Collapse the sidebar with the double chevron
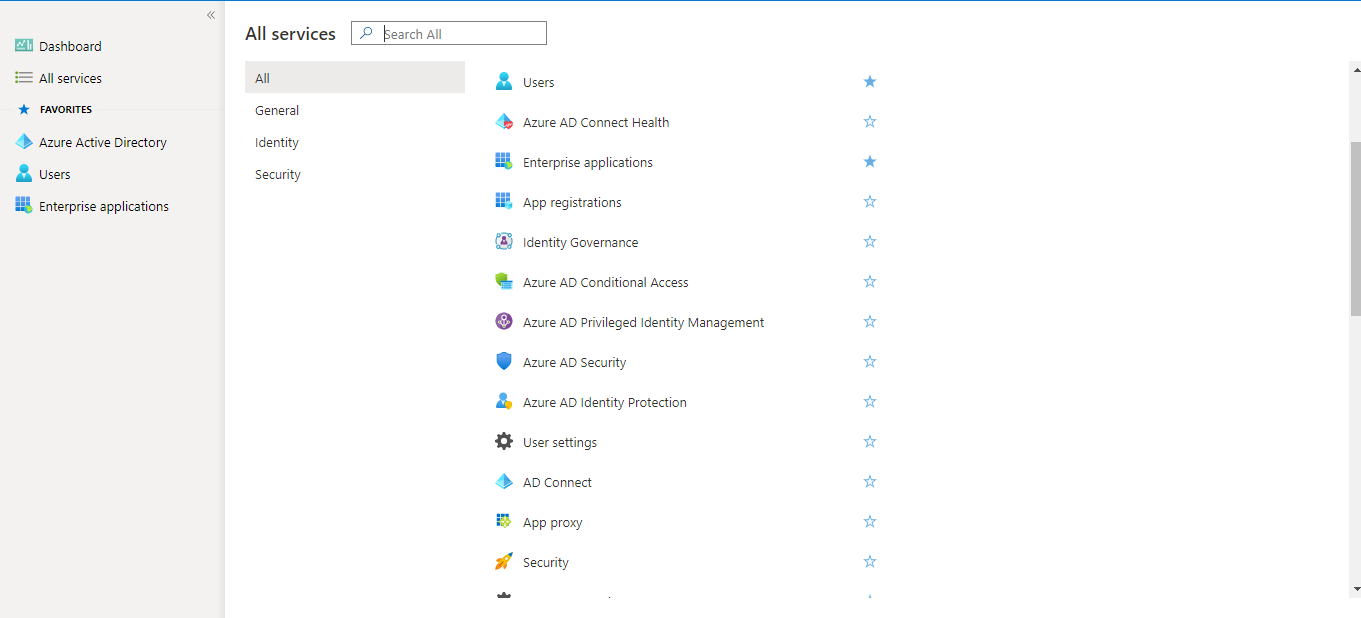The height and width of the screenshot is (618, 1361). point(211,15)
